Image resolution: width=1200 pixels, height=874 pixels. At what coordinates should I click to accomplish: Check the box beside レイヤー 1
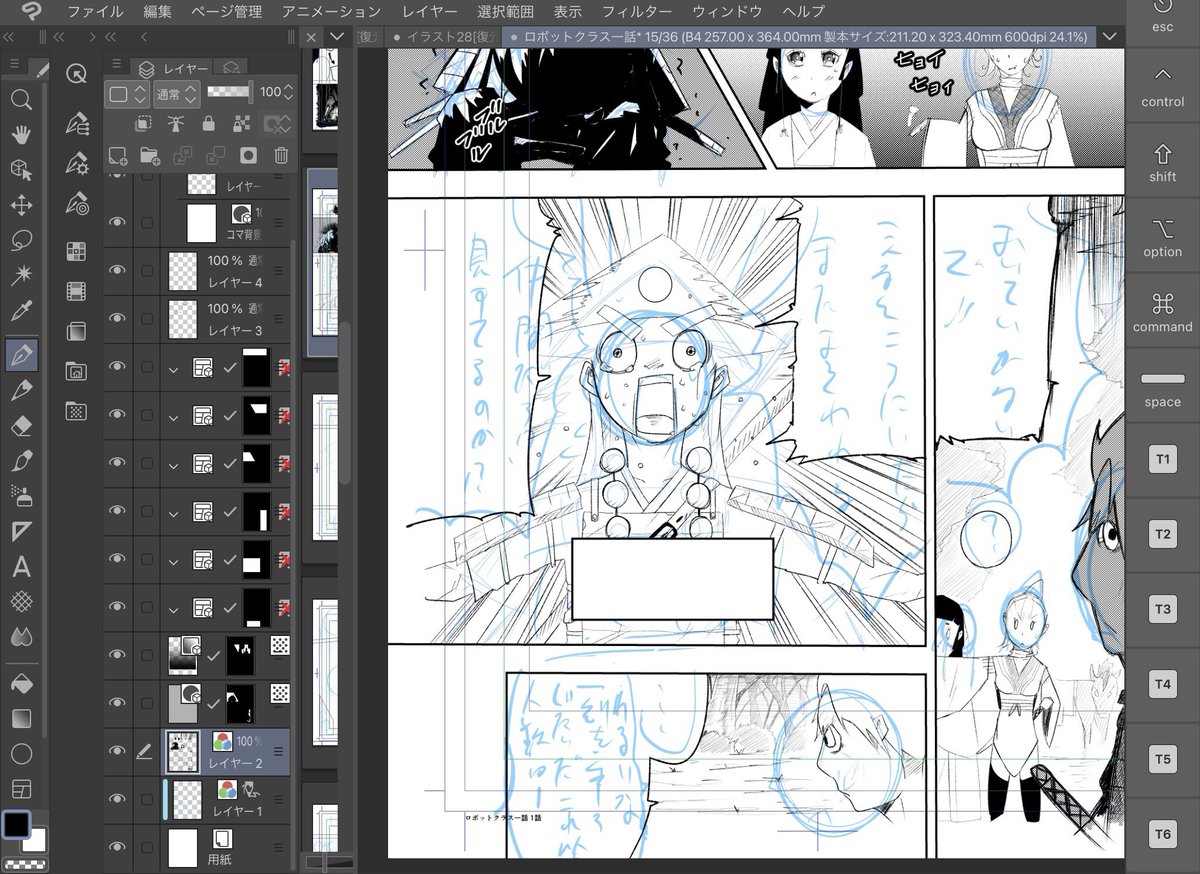(147, 799)
